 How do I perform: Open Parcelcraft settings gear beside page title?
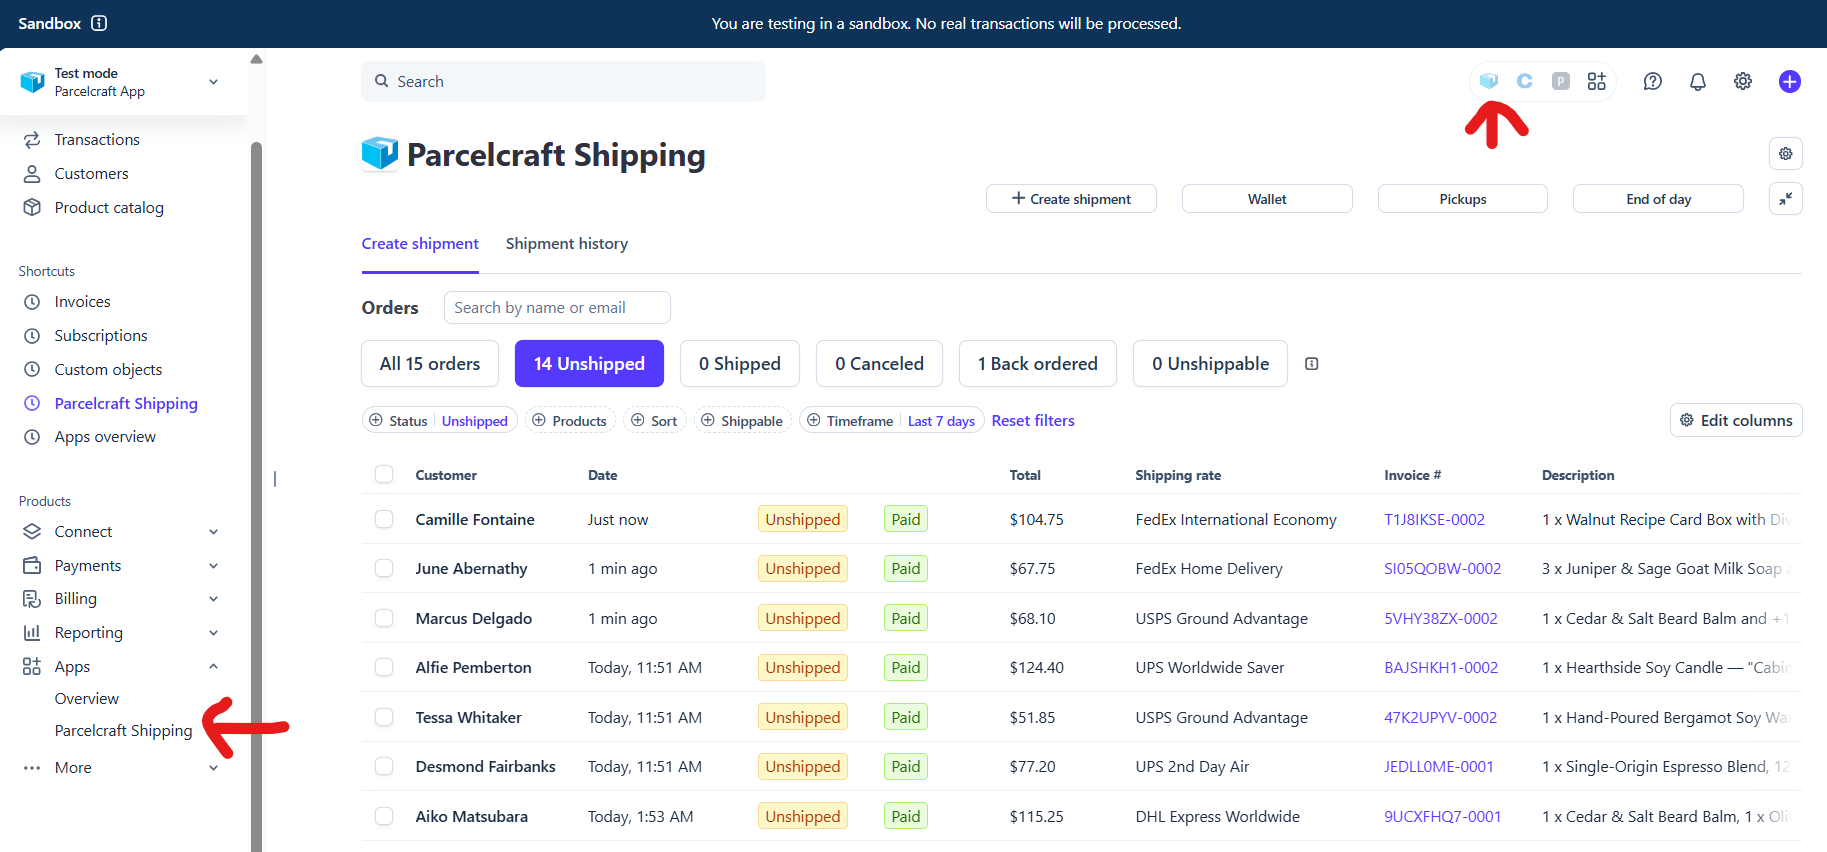coord(1786,154)
